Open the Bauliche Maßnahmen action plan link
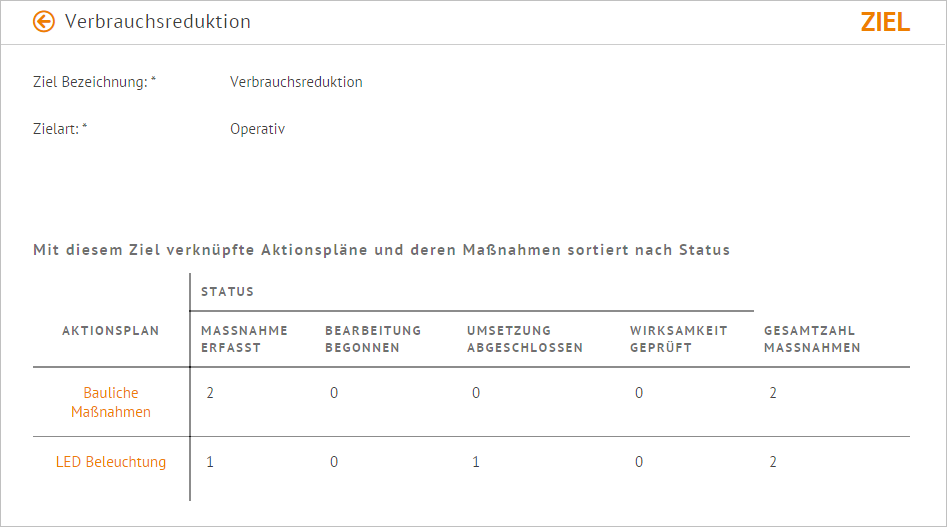The width and height of the screenshot is (947, 527). pos(111,402)
